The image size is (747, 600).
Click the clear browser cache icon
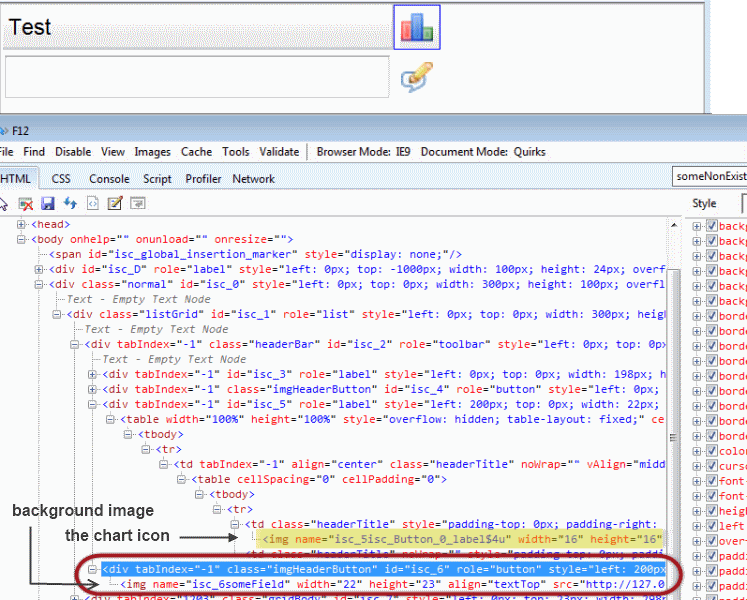27,203
